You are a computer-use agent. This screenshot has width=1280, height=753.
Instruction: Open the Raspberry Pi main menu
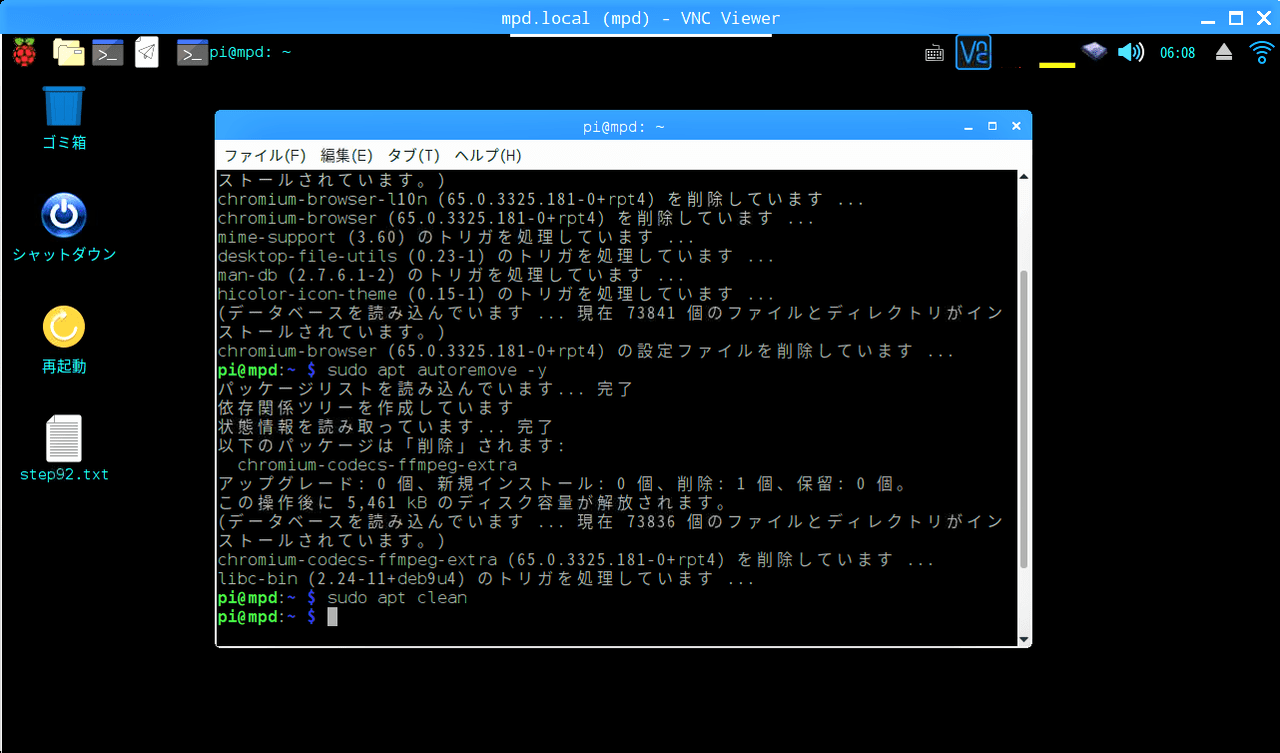[24, 52]
